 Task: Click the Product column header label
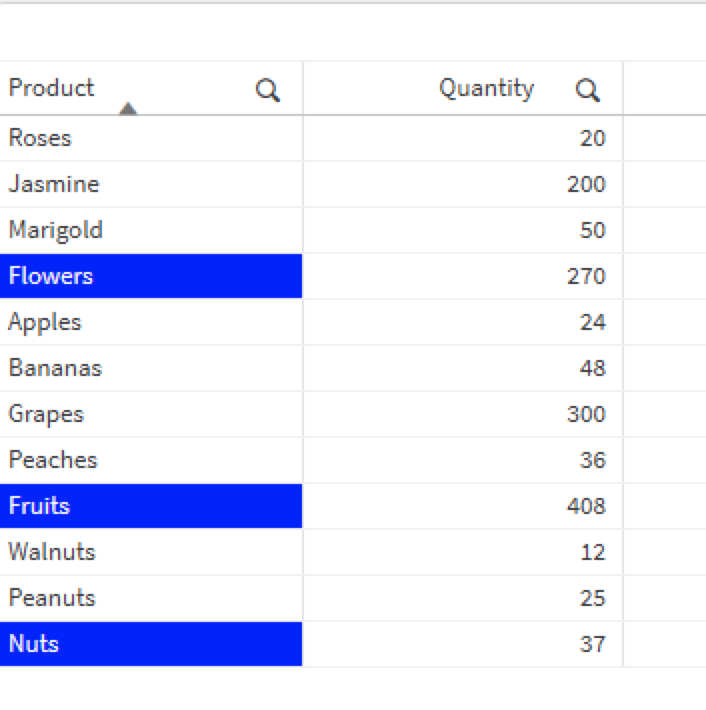coord(51,88)
